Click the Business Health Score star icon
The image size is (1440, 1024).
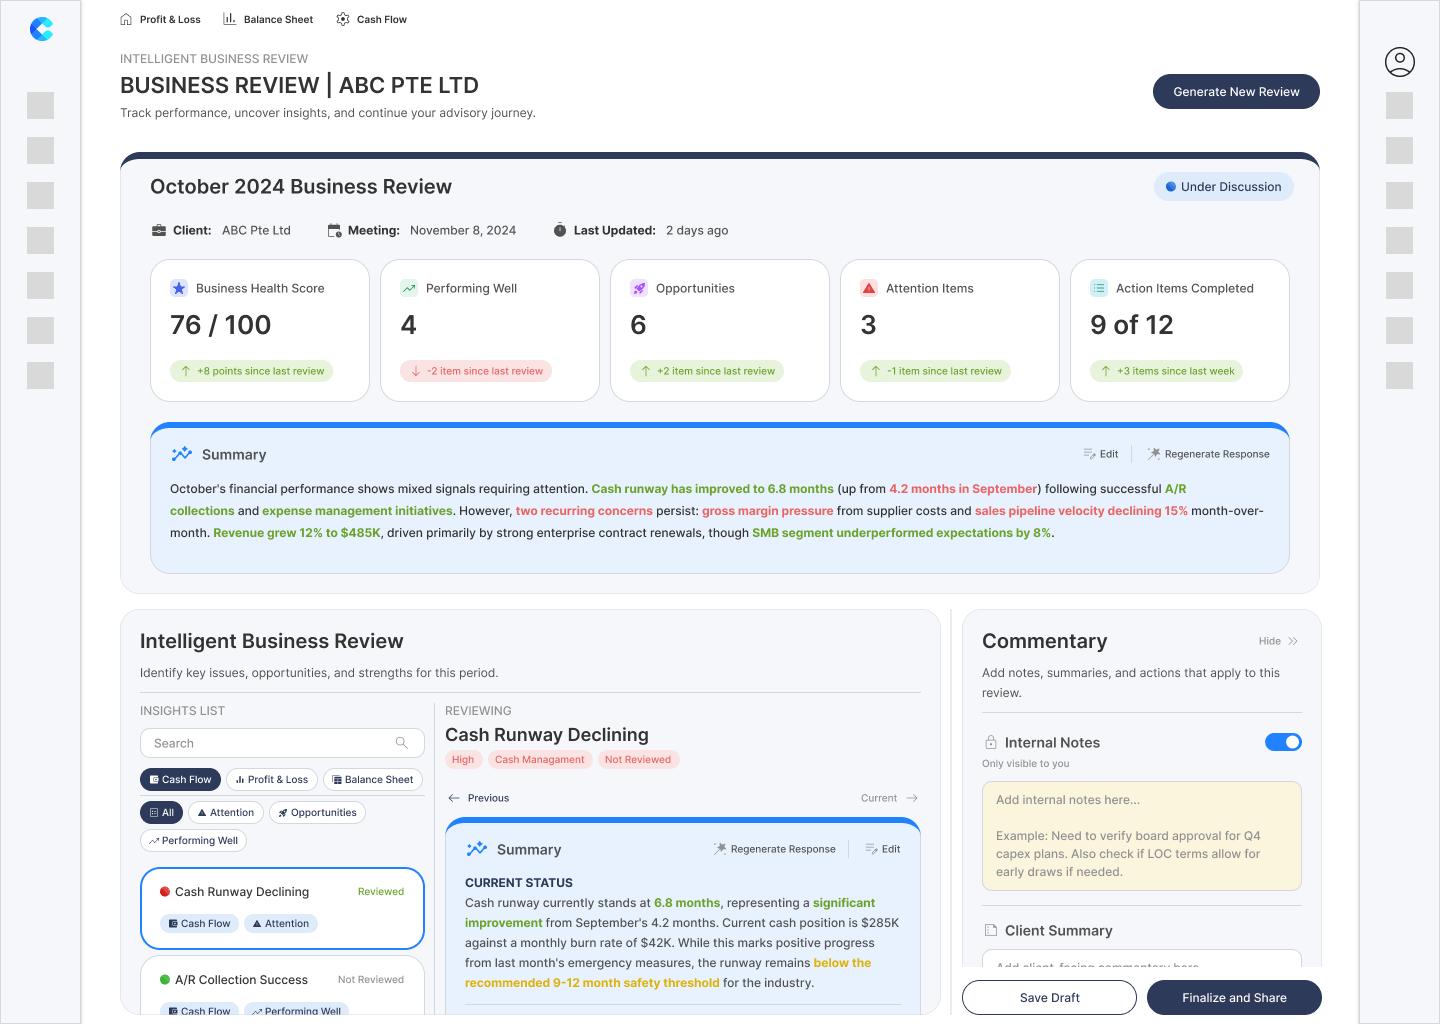[x=179, y=288]
